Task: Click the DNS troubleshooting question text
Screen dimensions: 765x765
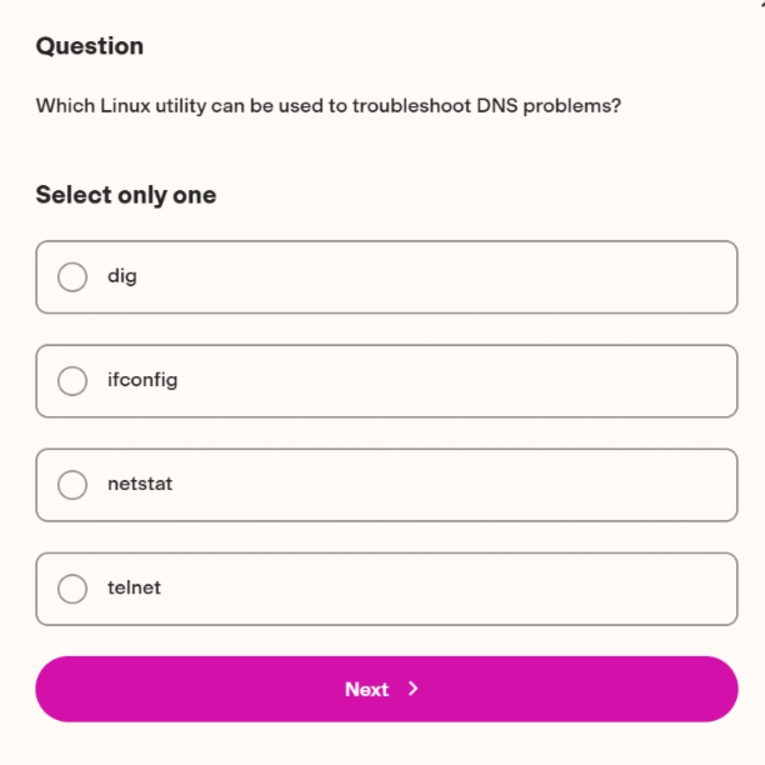Action: pos(328,106)
